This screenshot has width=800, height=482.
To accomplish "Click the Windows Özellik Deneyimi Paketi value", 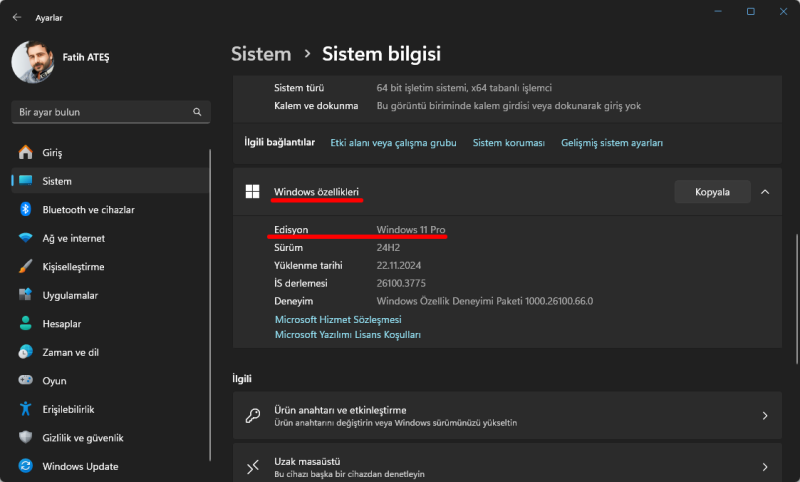I will click(485, 301).
